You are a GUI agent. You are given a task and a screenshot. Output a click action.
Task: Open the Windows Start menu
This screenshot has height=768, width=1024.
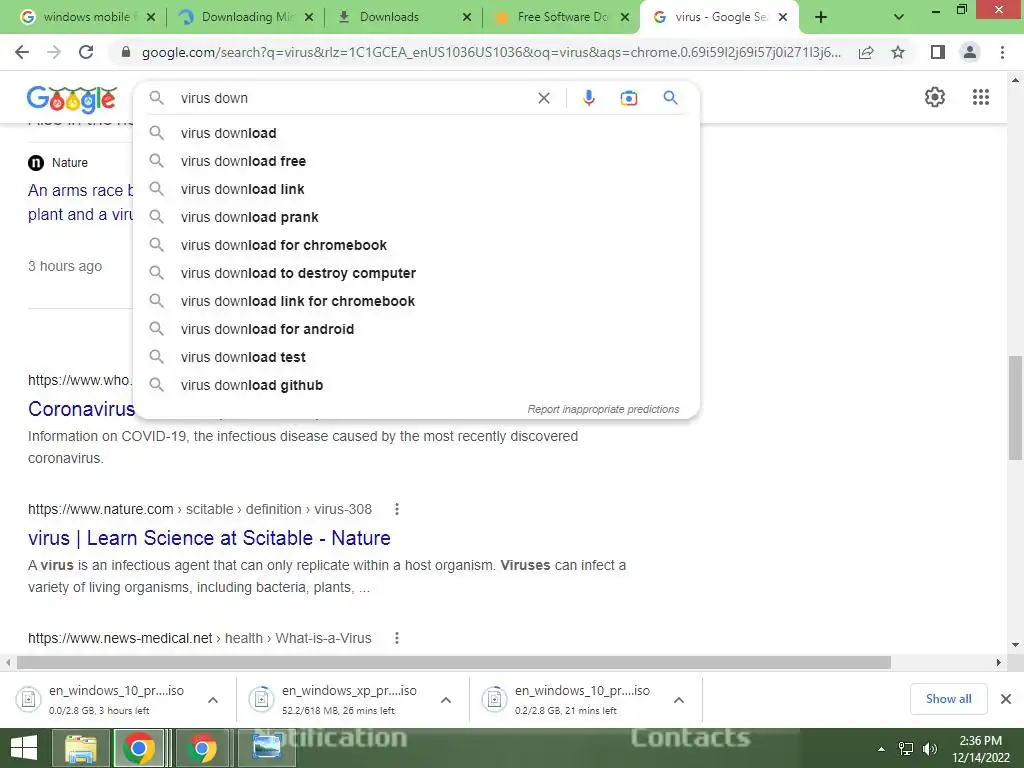click(24, 748)
